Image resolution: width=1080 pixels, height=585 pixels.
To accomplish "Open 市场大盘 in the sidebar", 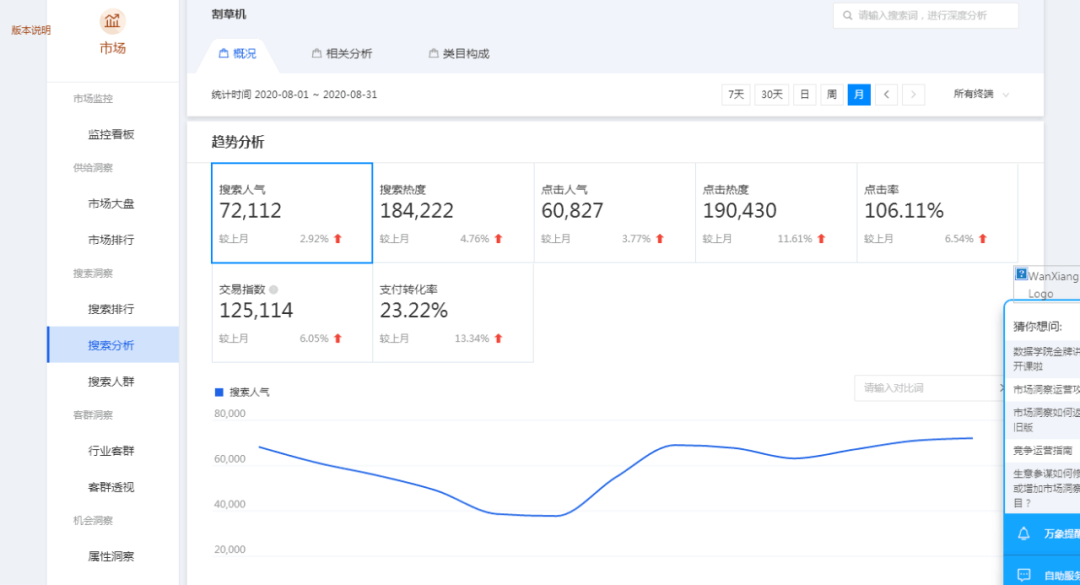I will [111, 204].
